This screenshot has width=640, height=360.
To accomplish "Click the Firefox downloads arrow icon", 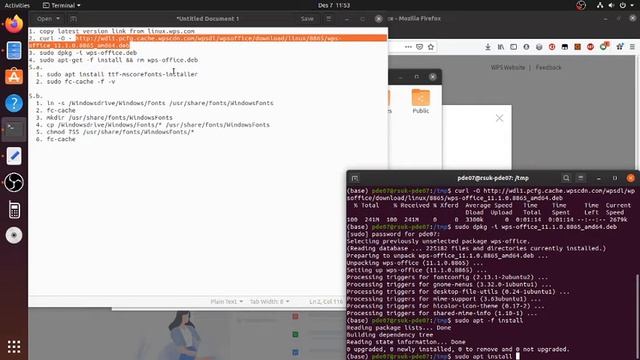I will click(488, 47).
